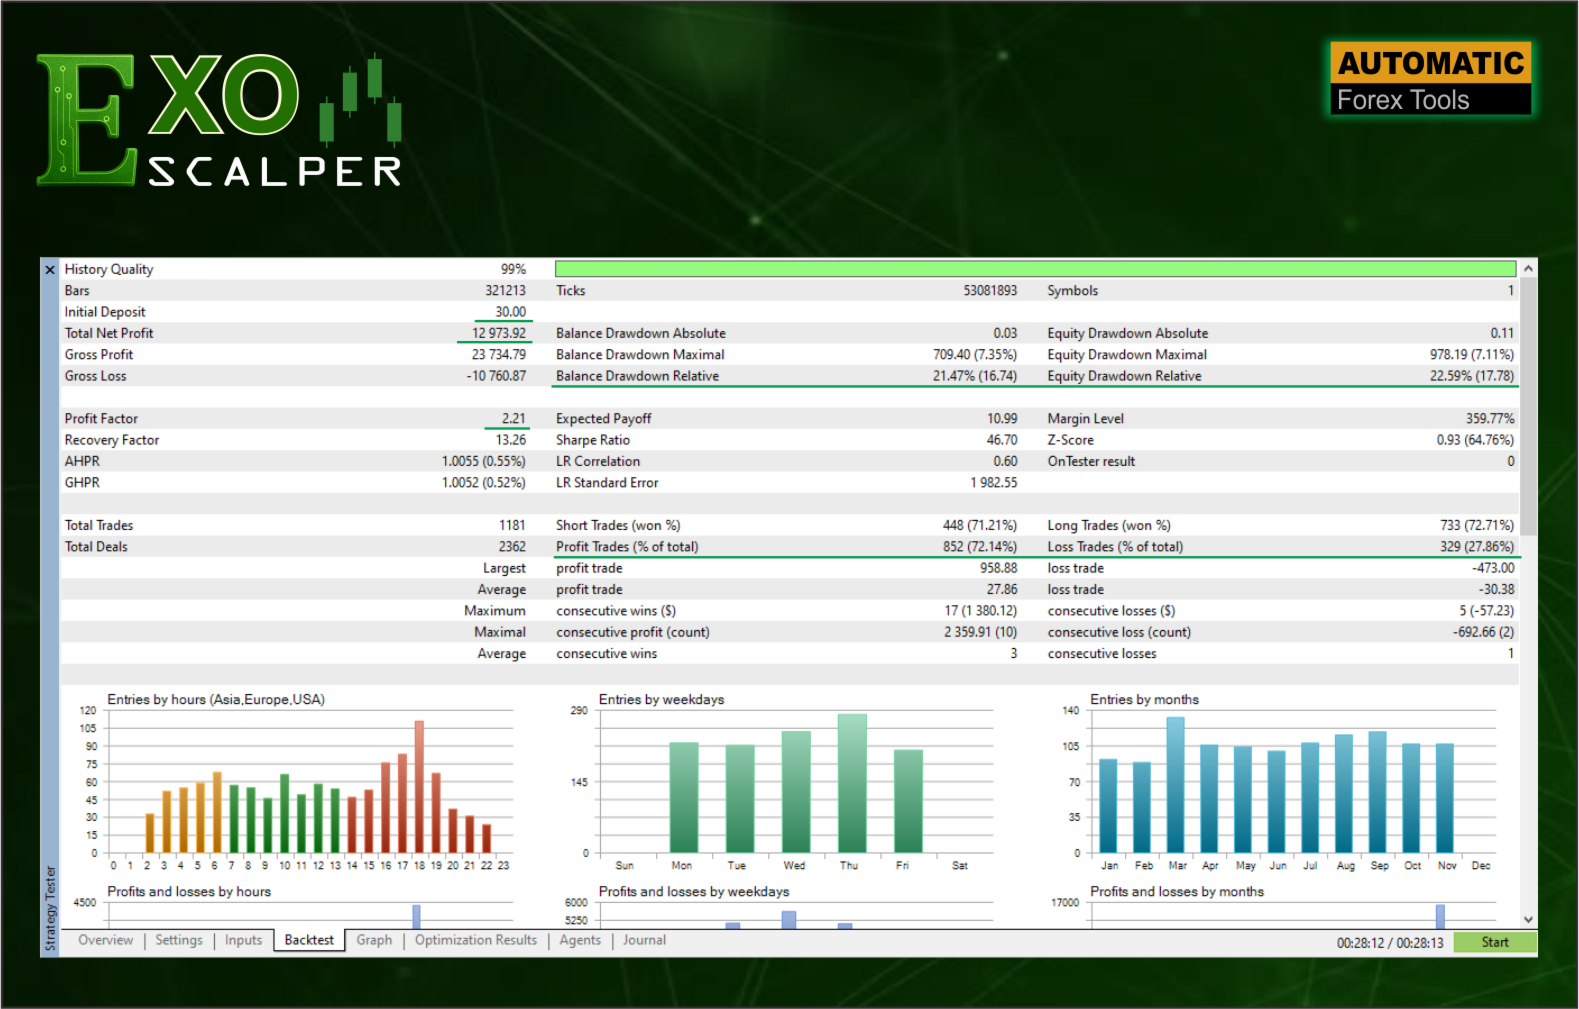This screenshot has width=1579, height=1009.
Task: Select Short Trades value 448 (71.21%)
Action: click(x=979, y=525)
